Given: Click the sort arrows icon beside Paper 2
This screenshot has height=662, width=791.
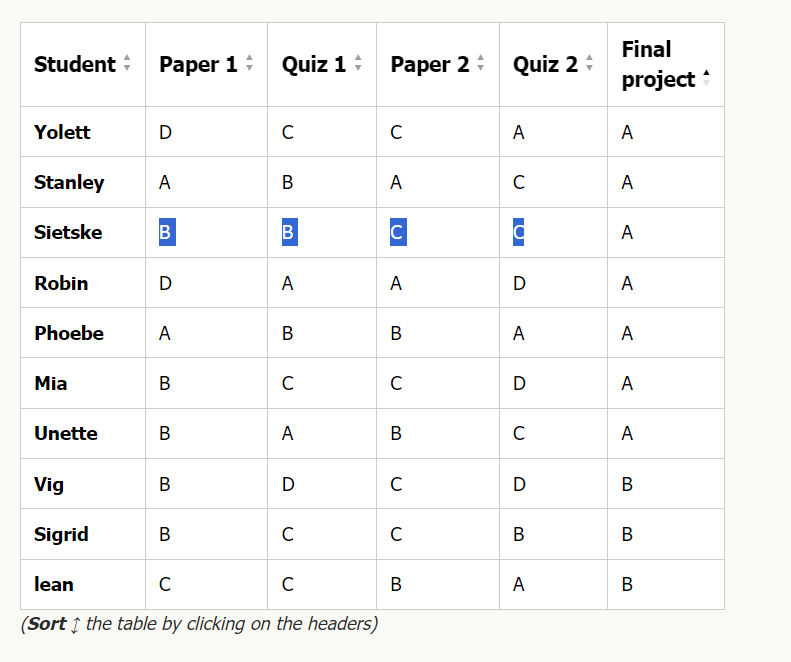Looking at the screenshot, I should coord(481,64).
